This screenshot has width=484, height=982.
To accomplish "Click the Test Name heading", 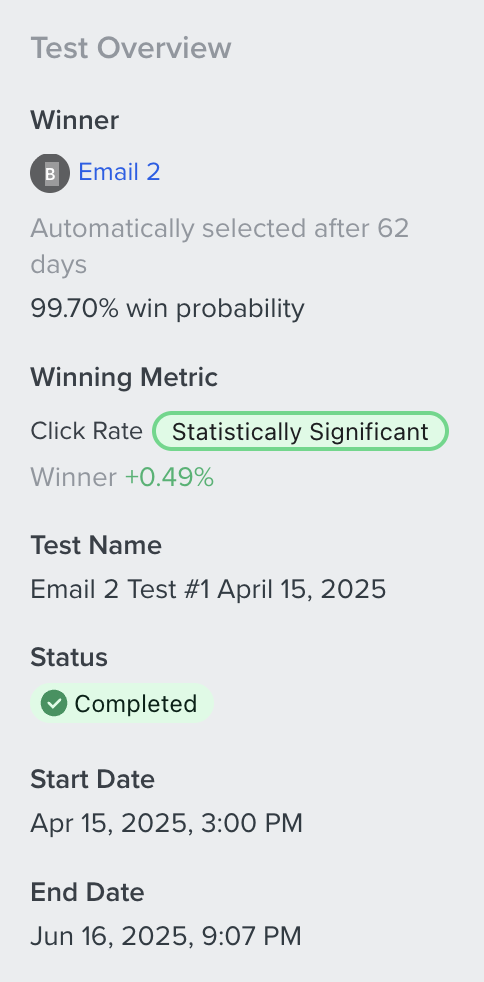I will point(96,545).
